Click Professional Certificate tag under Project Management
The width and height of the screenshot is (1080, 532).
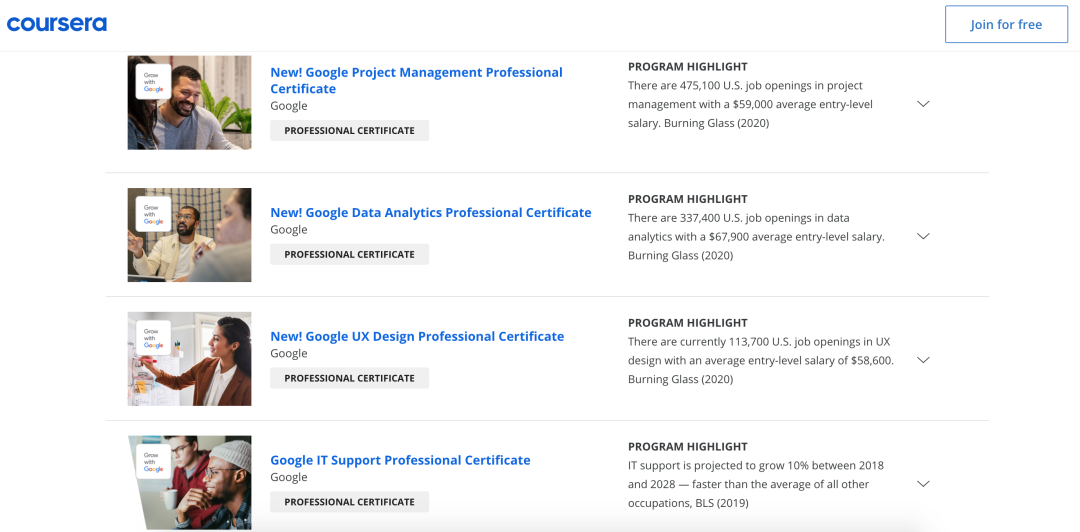(x=349, y=131)
